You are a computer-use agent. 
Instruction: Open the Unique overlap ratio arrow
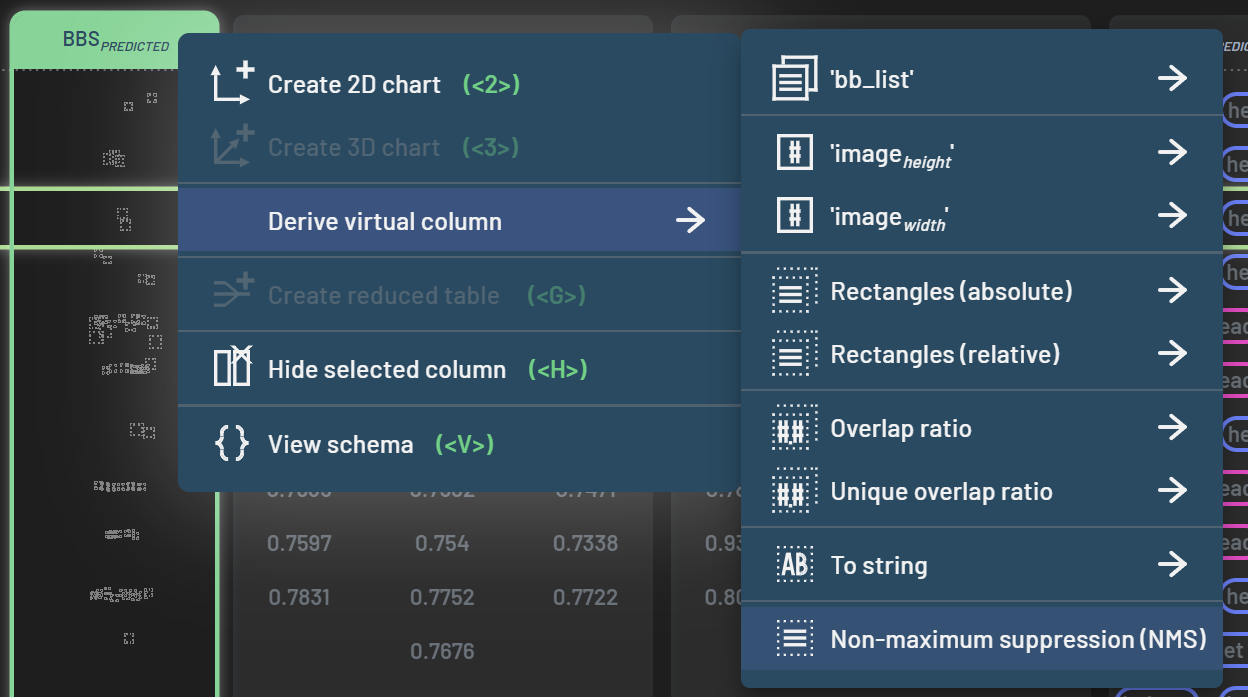[x=1172, y=491]
